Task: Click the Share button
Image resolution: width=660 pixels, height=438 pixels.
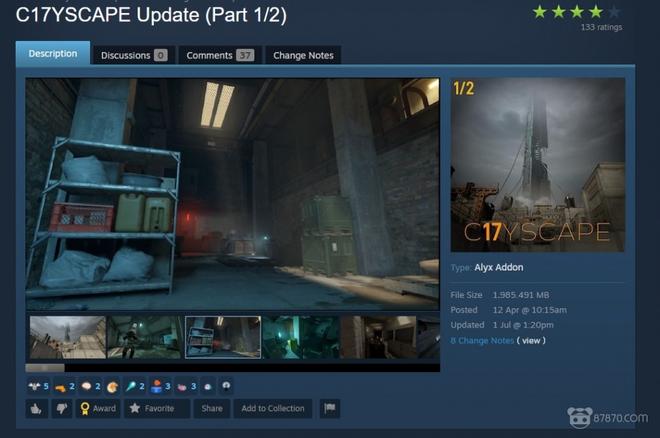Action: pos(212,409)
